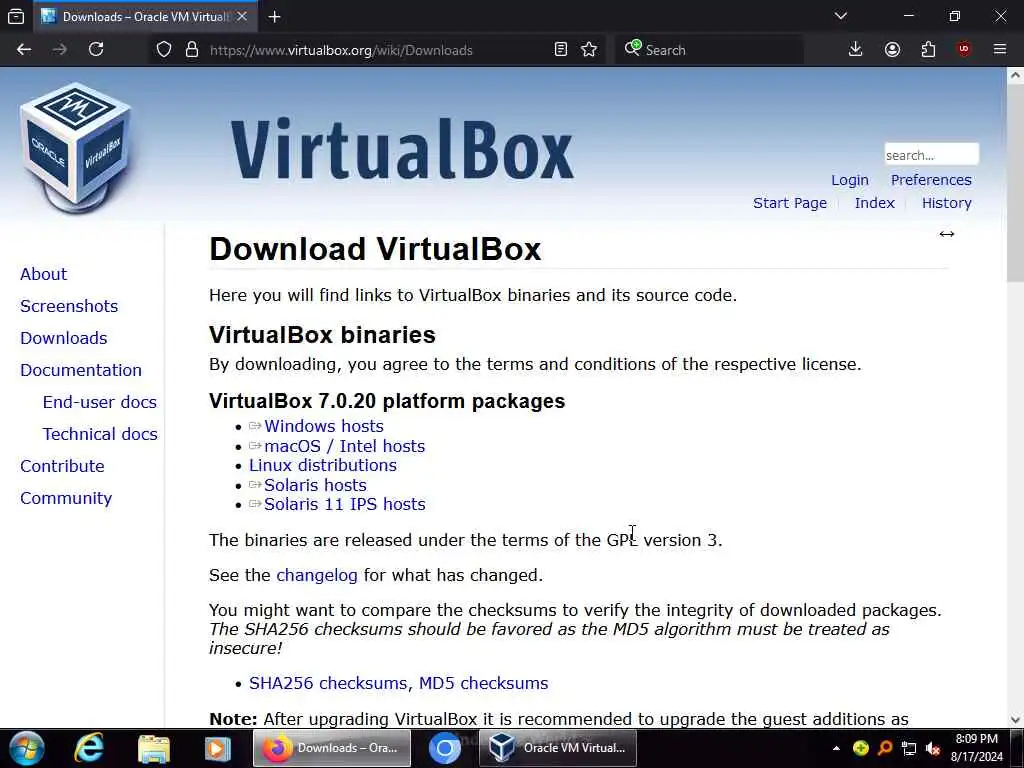Viewport: 1024px width, 768px height.
Task: Click the padlock site security icon
Action: [192, 50]
